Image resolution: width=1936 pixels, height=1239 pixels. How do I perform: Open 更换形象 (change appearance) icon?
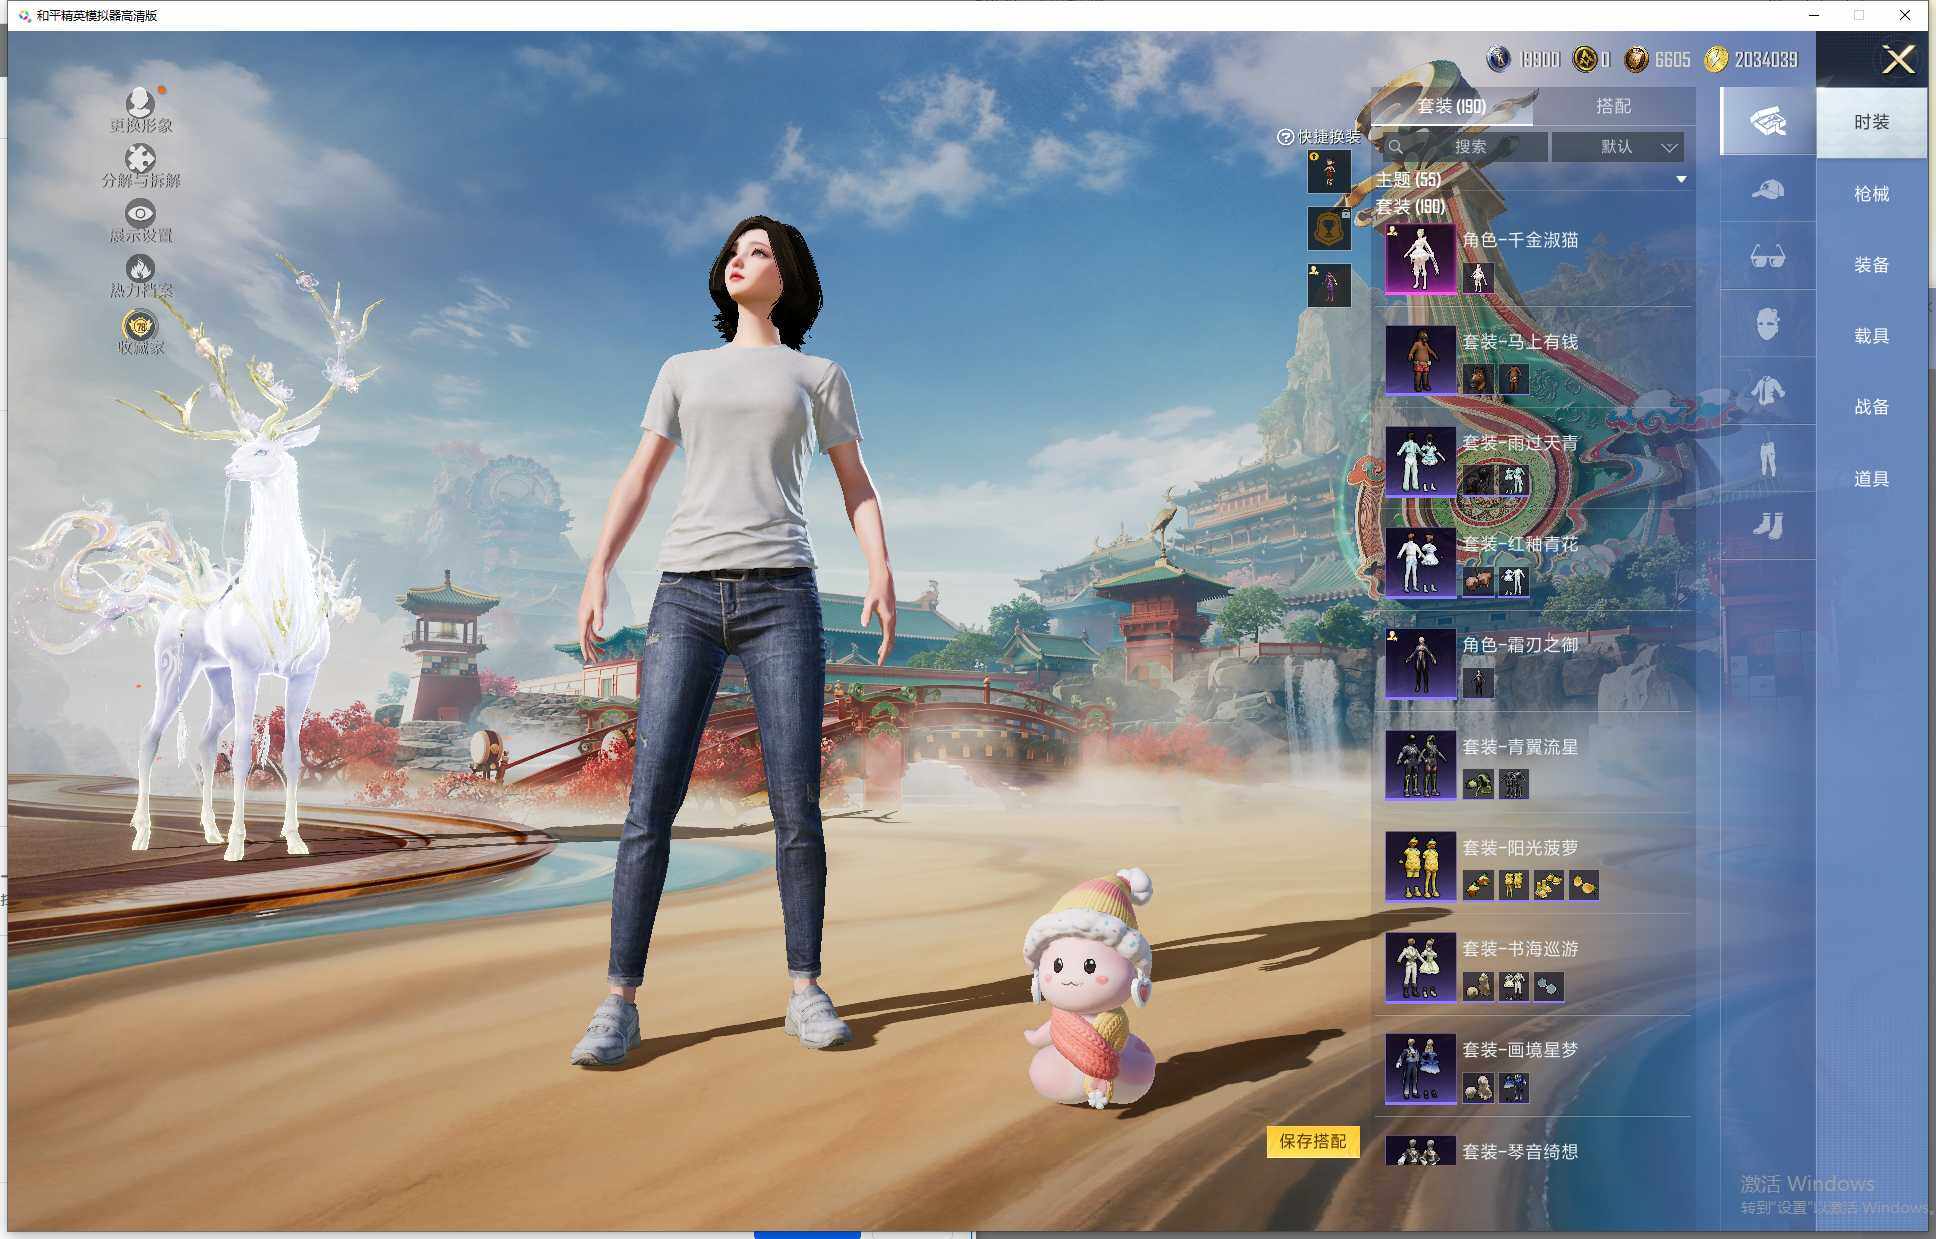click(x=140, y=103)
